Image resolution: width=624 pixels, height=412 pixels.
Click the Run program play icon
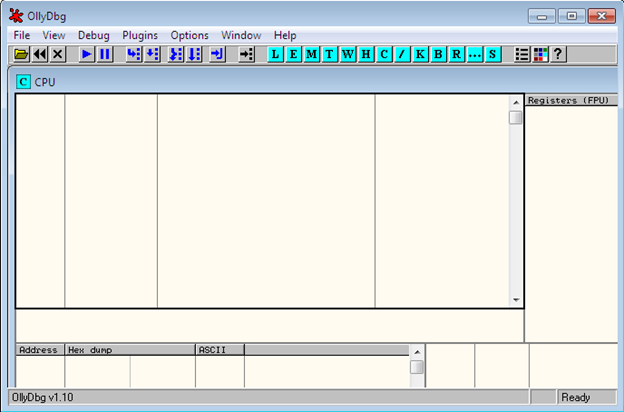(x=87, y=54)
